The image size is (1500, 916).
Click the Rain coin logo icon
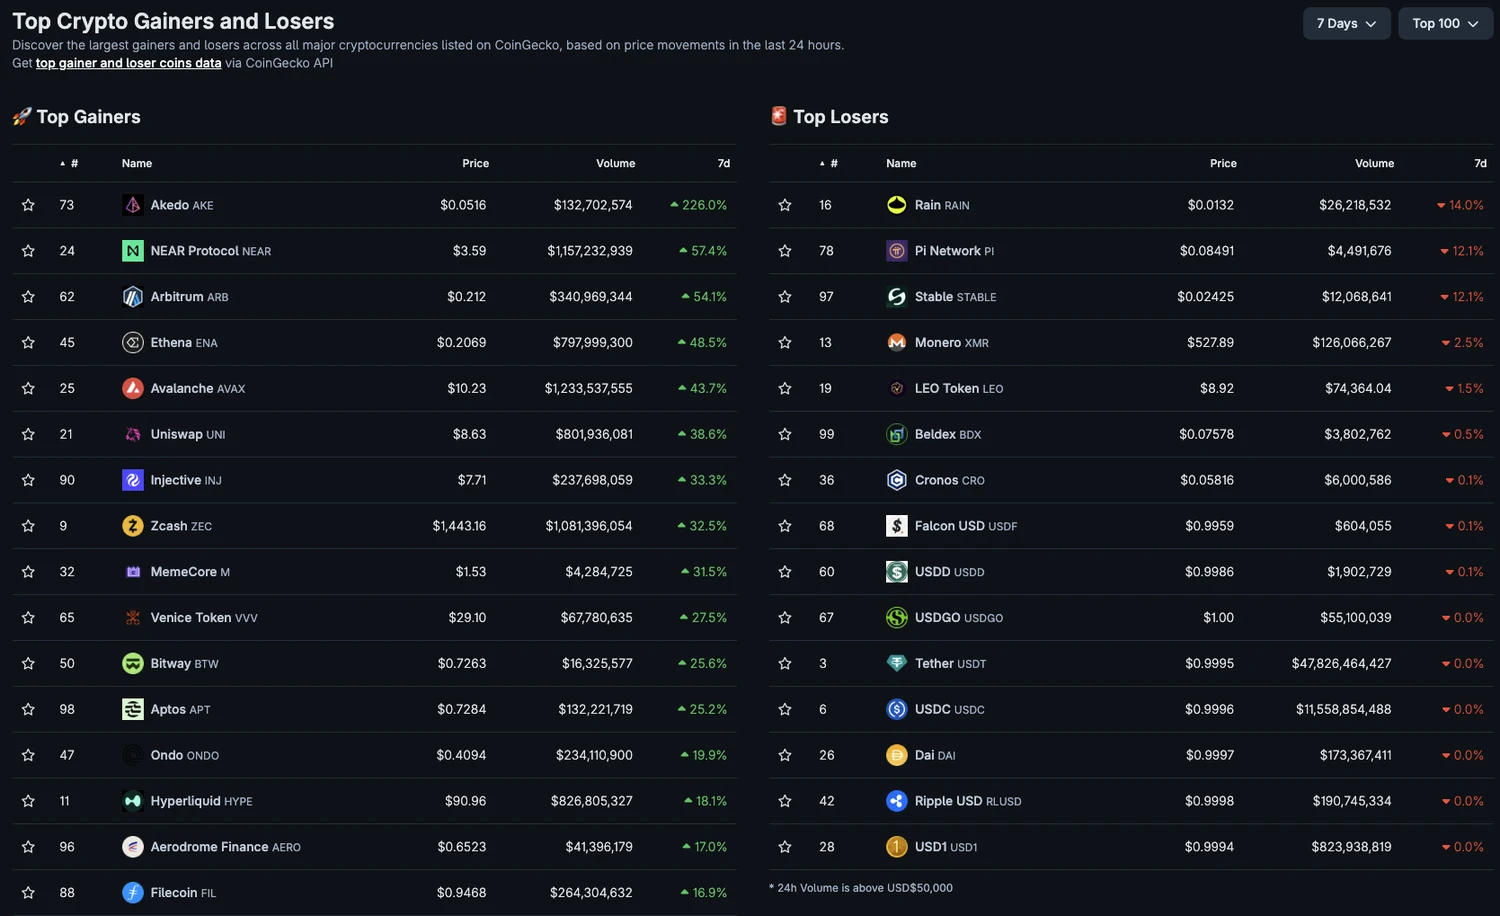pos(897,205)
